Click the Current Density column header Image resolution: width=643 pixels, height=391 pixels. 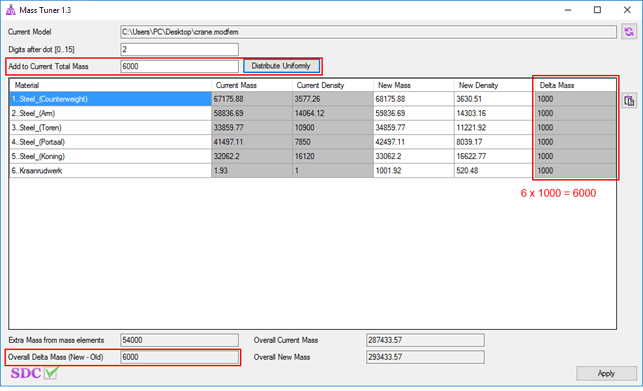[332, 85]
